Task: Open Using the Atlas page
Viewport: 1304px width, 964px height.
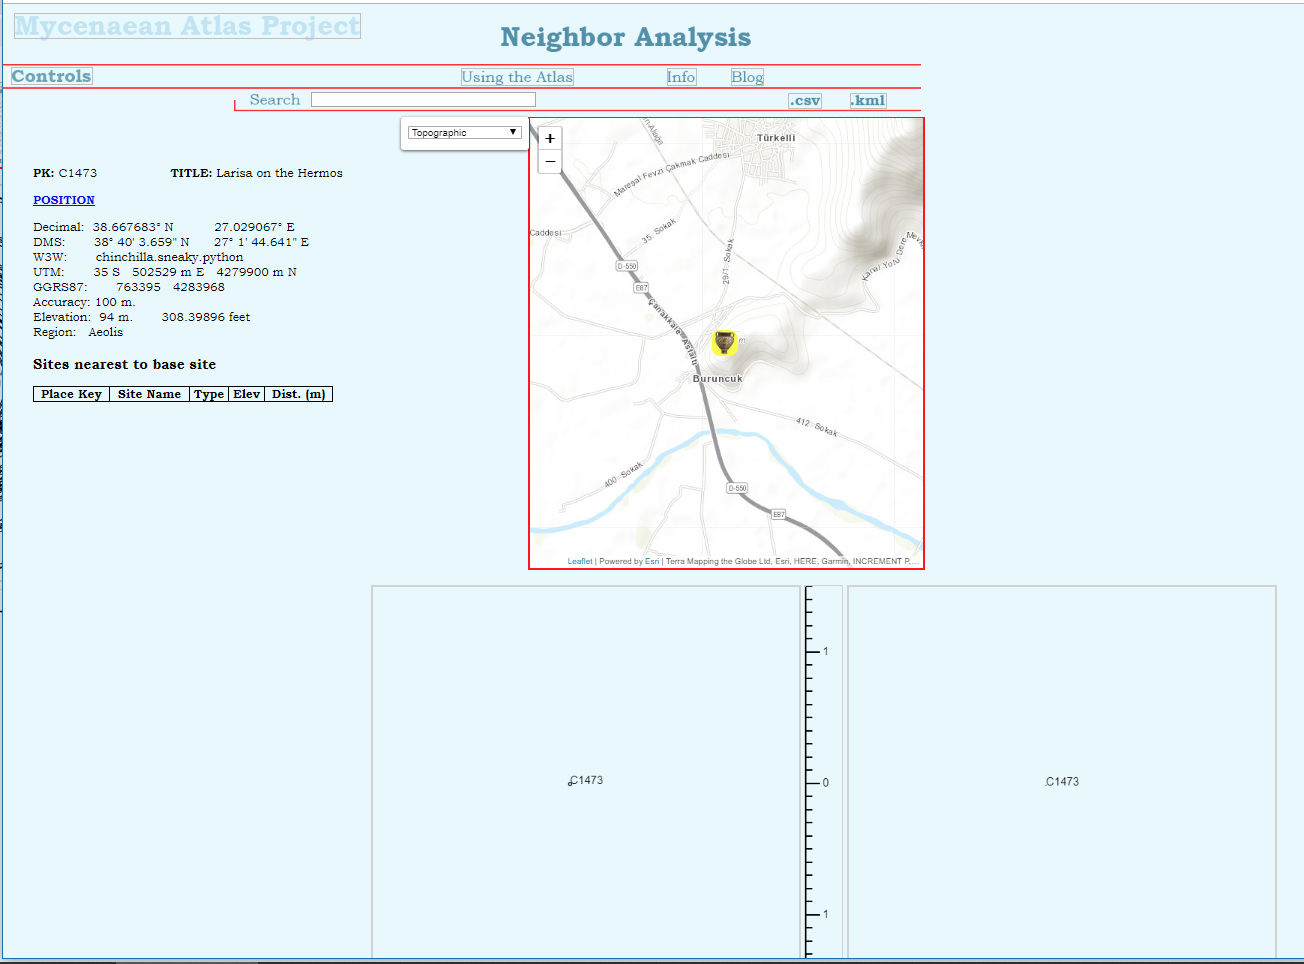Action: [517, 77]
